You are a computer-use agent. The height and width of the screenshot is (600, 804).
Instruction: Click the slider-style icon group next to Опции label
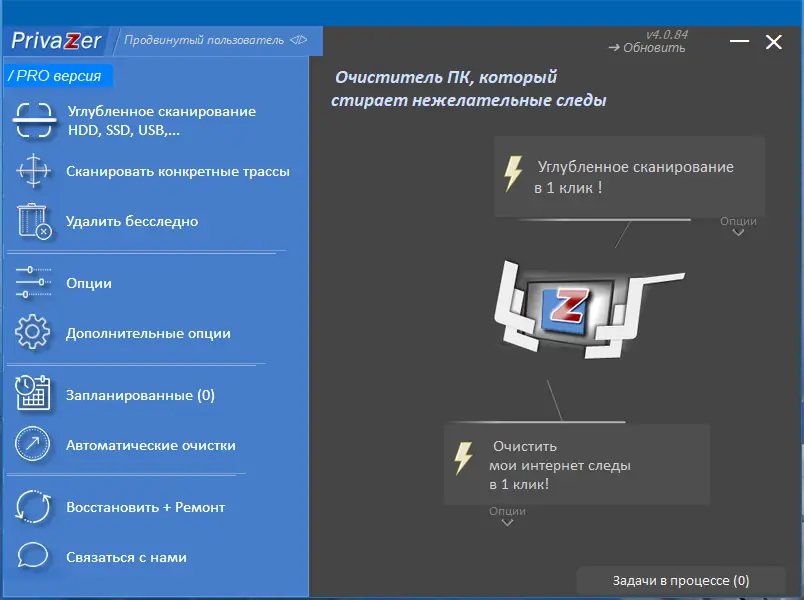point(32,283)
